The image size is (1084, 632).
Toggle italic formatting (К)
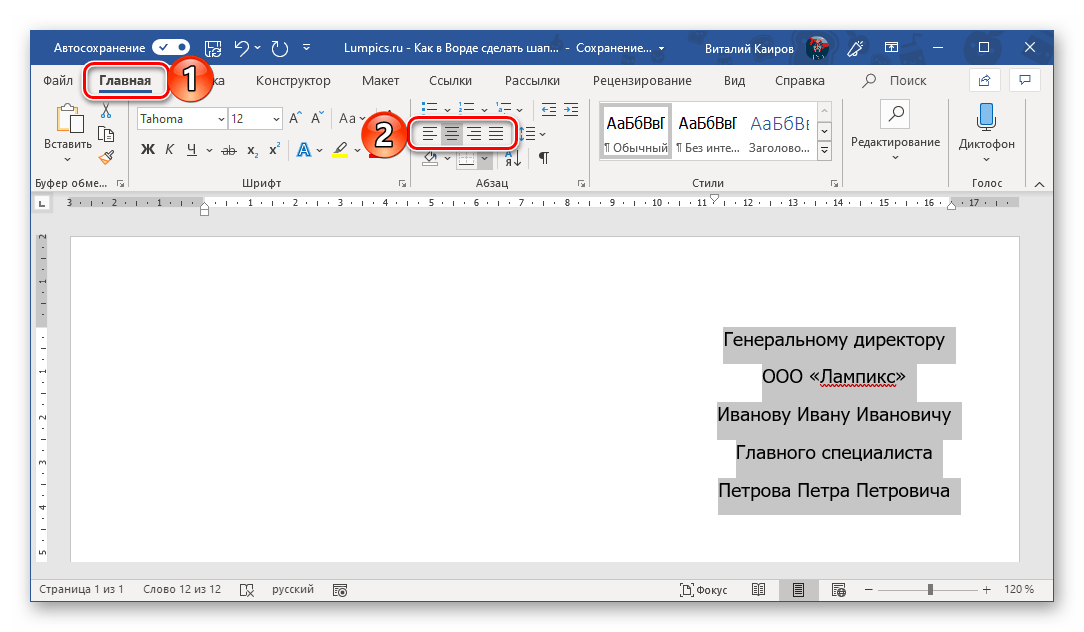point(169,150)
